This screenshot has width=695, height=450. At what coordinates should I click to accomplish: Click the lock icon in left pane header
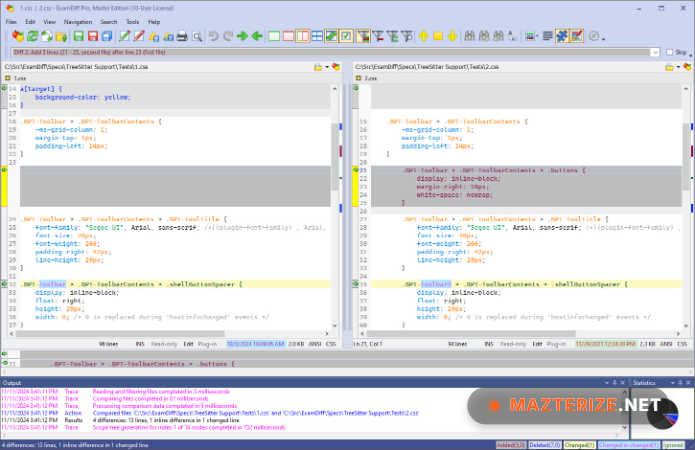coord(318,67)
